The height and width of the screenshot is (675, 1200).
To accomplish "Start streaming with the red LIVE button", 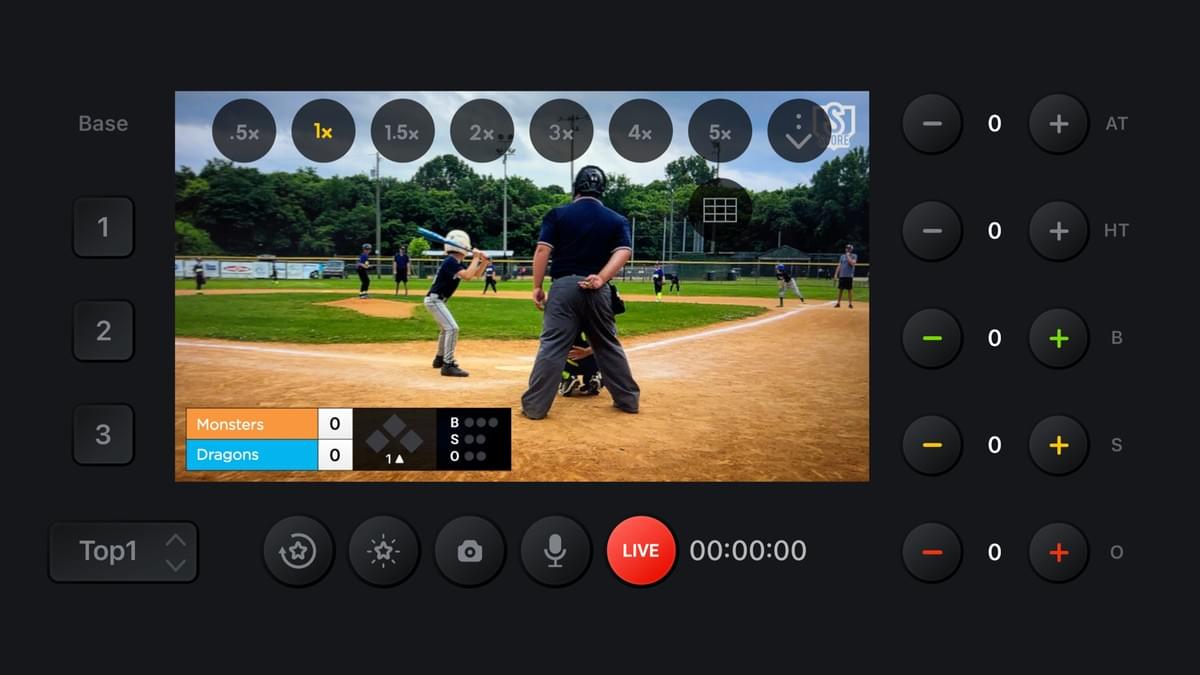I will coord(641,551).
